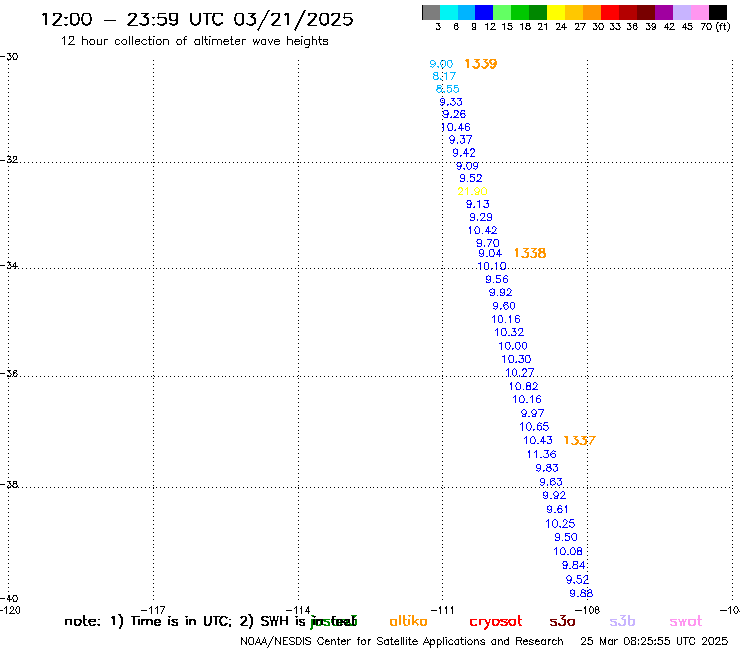Click the black swatch ending the color scale

coord(717,12)
